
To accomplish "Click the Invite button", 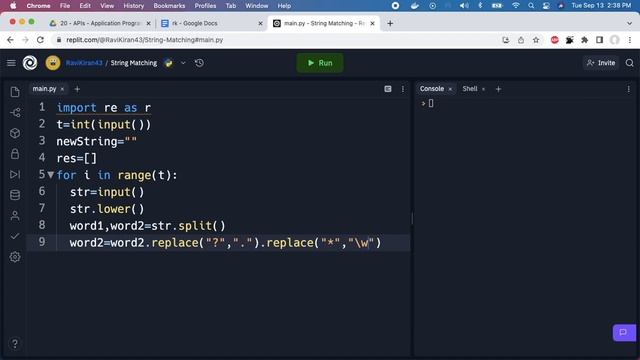I will 601,63.
